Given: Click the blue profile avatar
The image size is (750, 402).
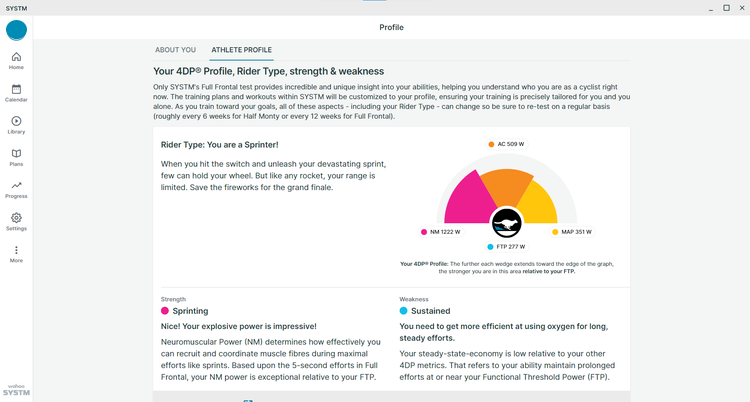Looking at the screenshot, I should coord(16,30).
